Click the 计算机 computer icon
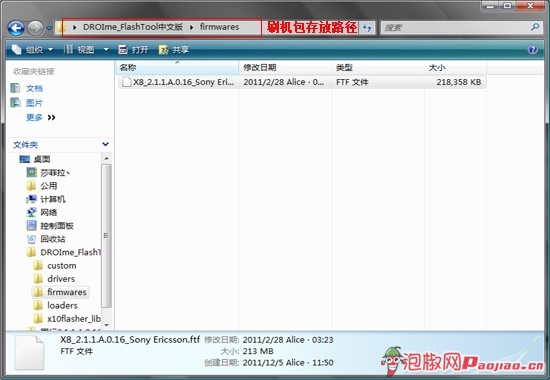Screen dimensions: 550x380 coord(32,199)
